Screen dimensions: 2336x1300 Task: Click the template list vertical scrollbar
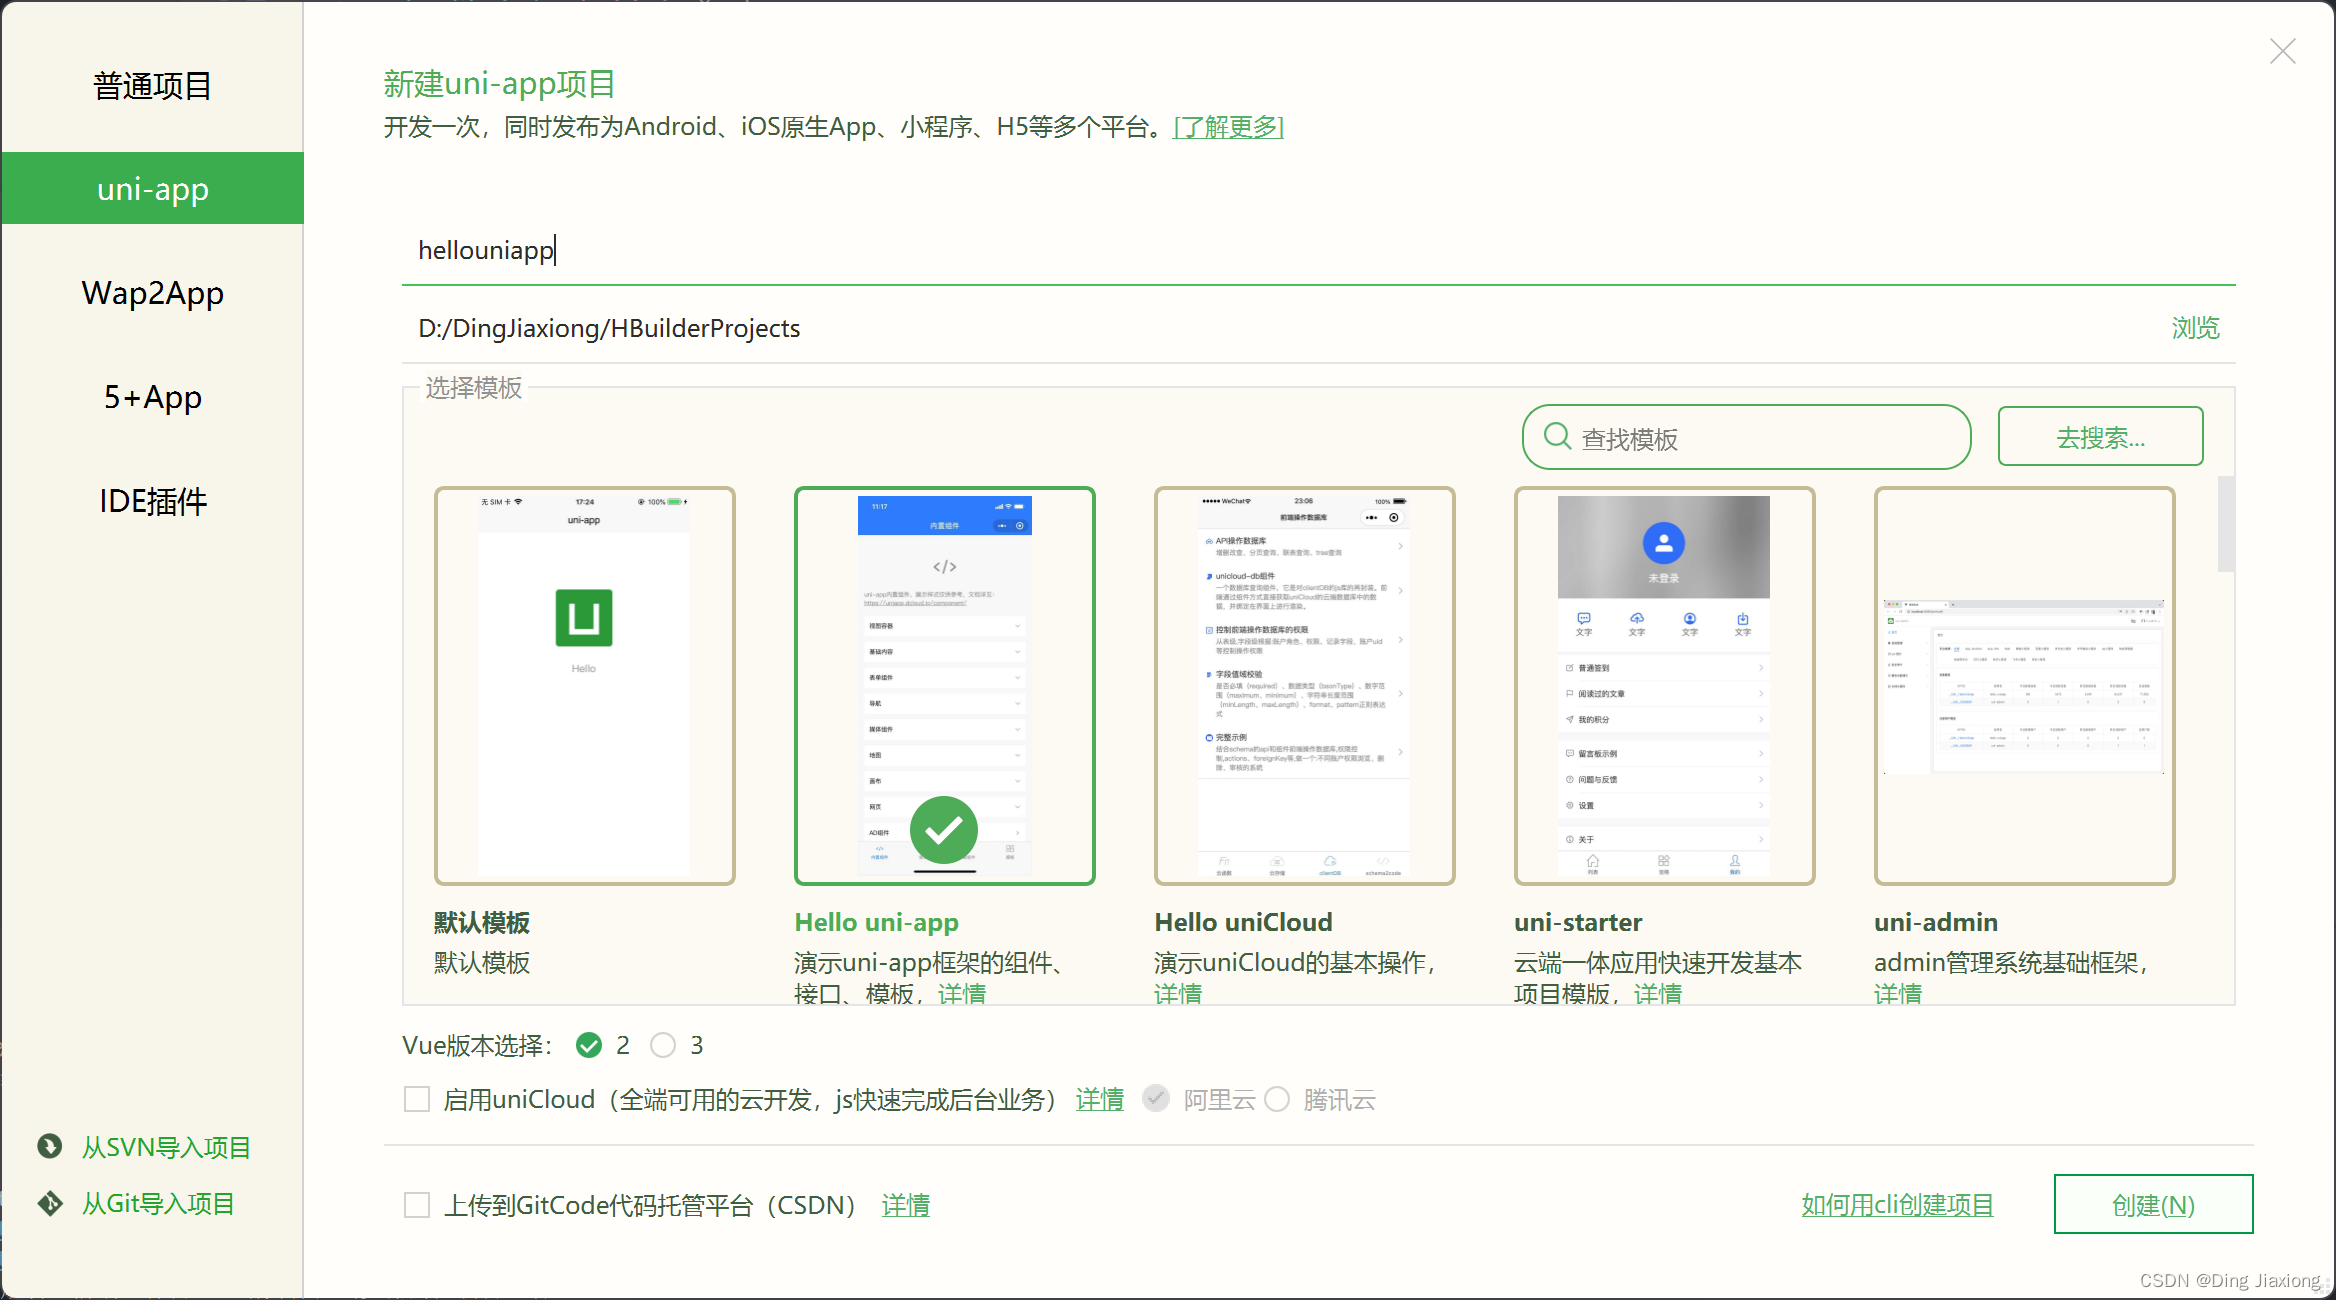click(x=2226, y=523)
